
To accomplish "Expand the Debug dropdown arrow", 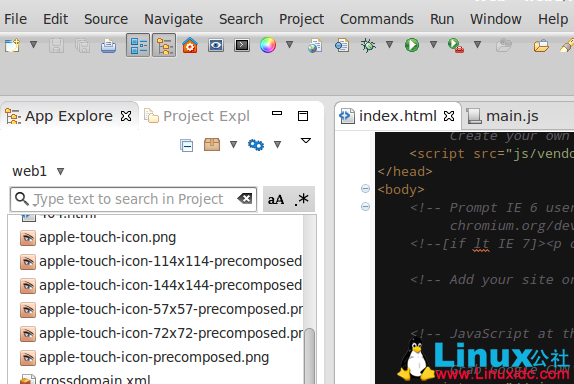I will [390, 45].
